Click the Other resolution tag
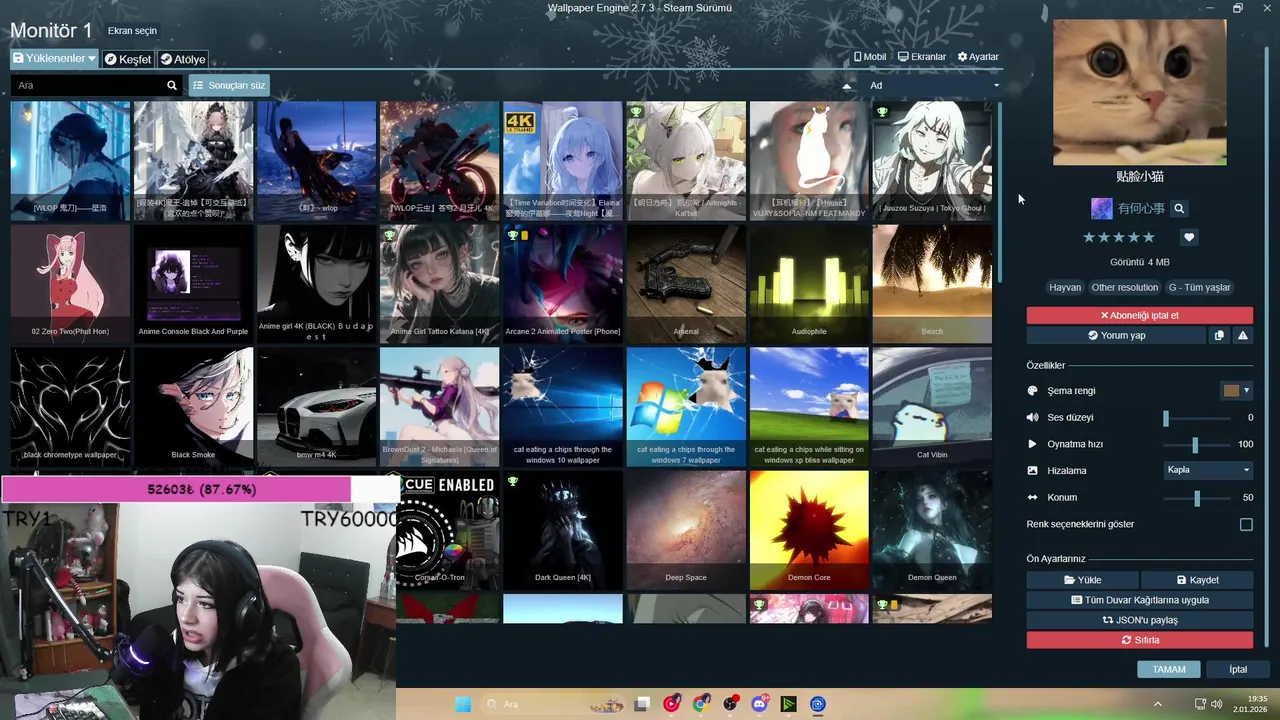 point(1125,287)
